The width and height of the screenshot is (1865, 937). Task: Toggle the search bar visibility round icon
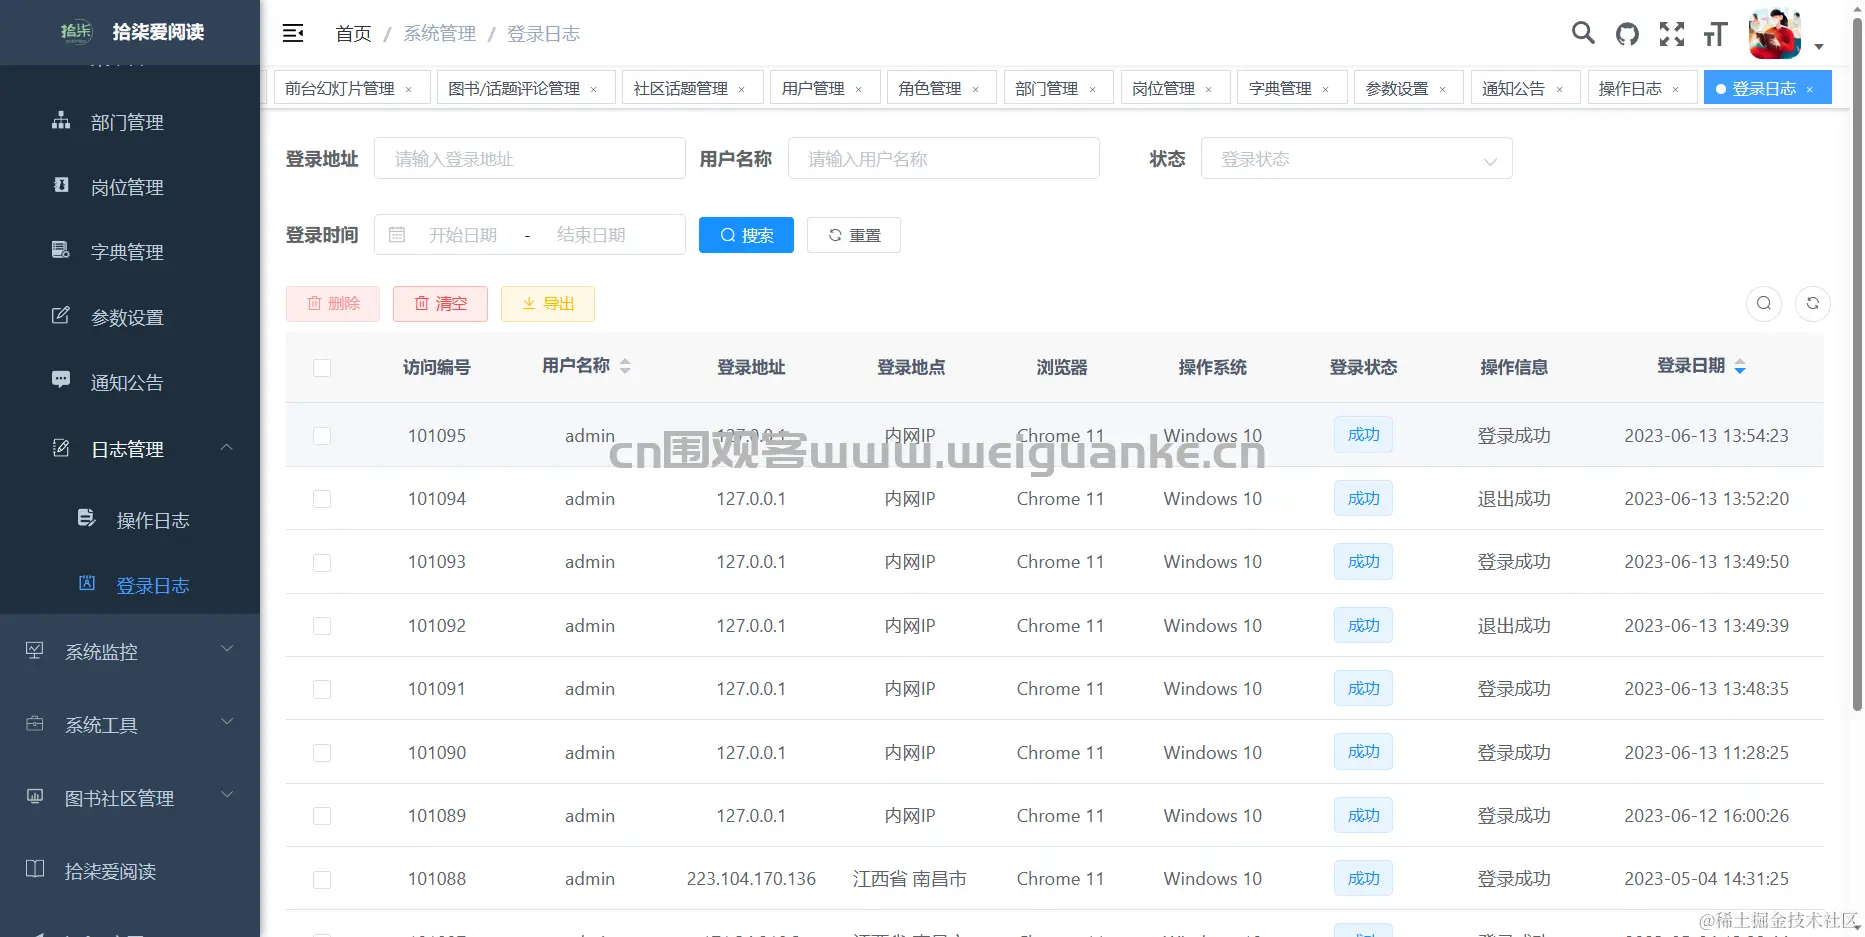[x=1764, y=304]
